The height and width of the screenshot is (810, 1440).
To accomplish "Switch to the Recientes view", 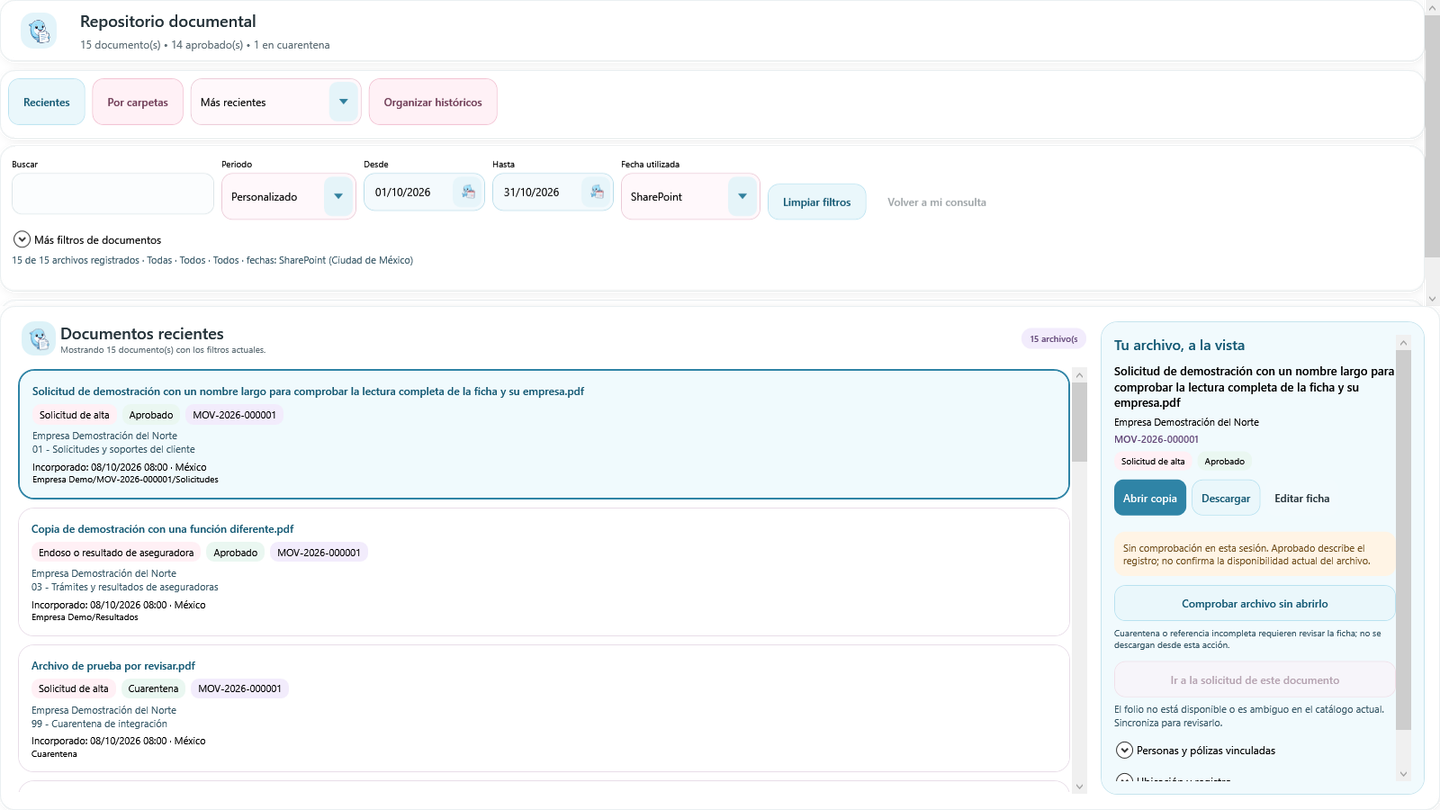I will tap(47, 102).
